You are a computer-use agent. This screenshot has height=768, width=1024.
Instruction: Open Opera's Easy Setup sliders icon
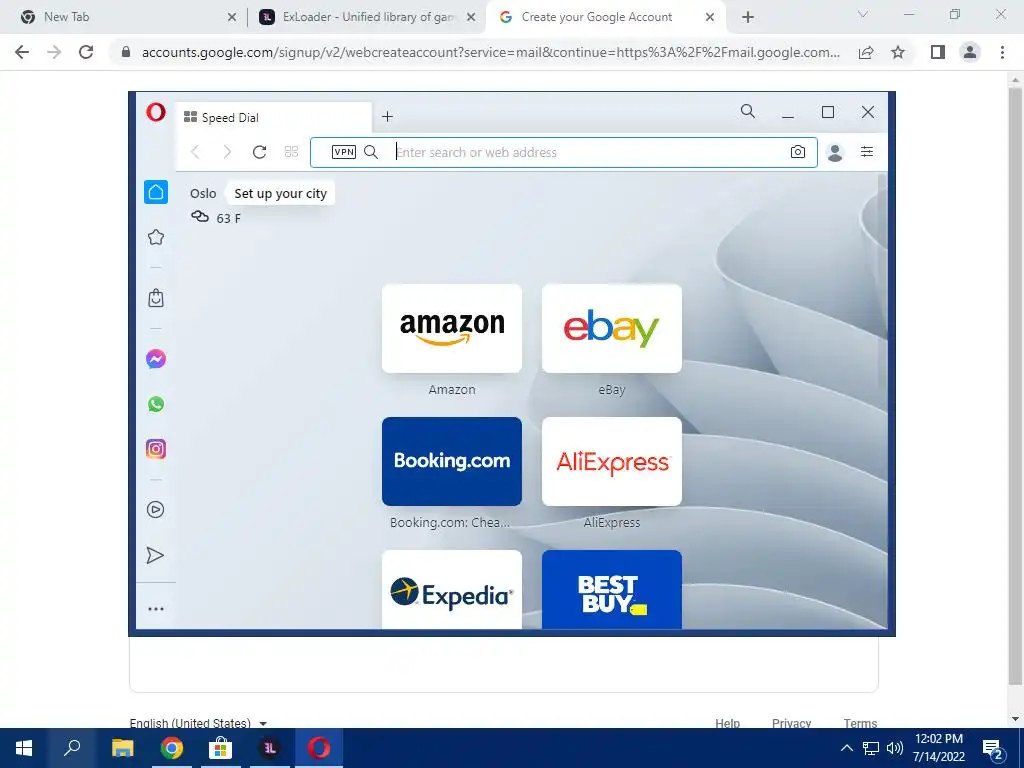867,152
